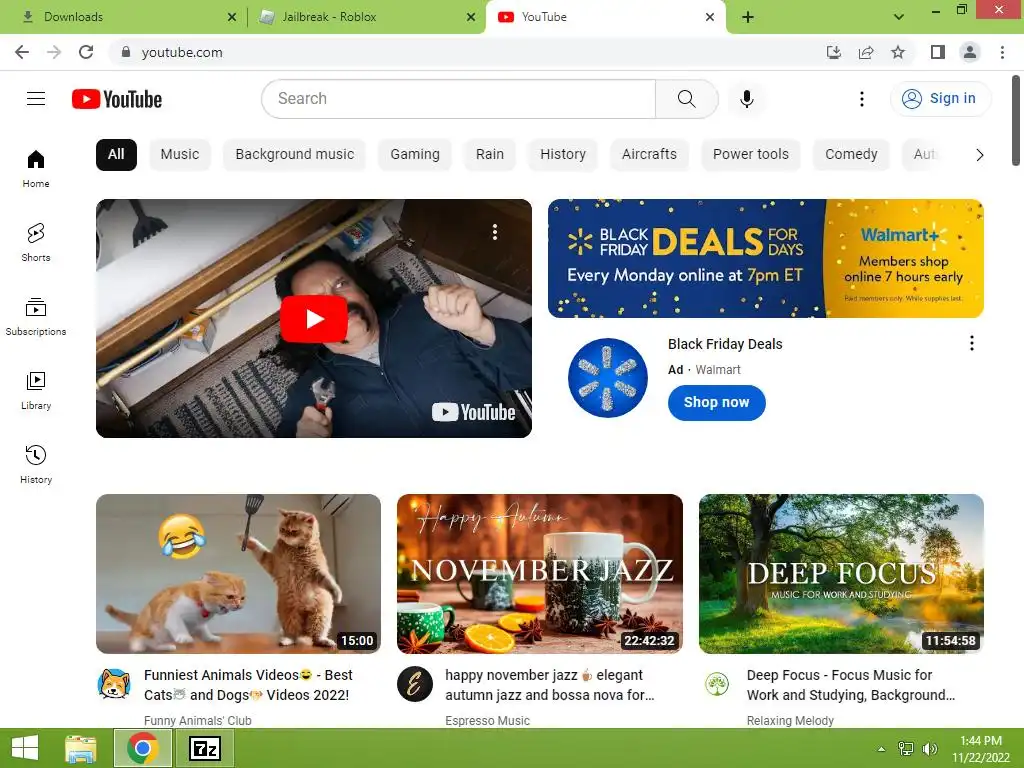
Task: Click the Sign in button
Action: click(940, 99)
